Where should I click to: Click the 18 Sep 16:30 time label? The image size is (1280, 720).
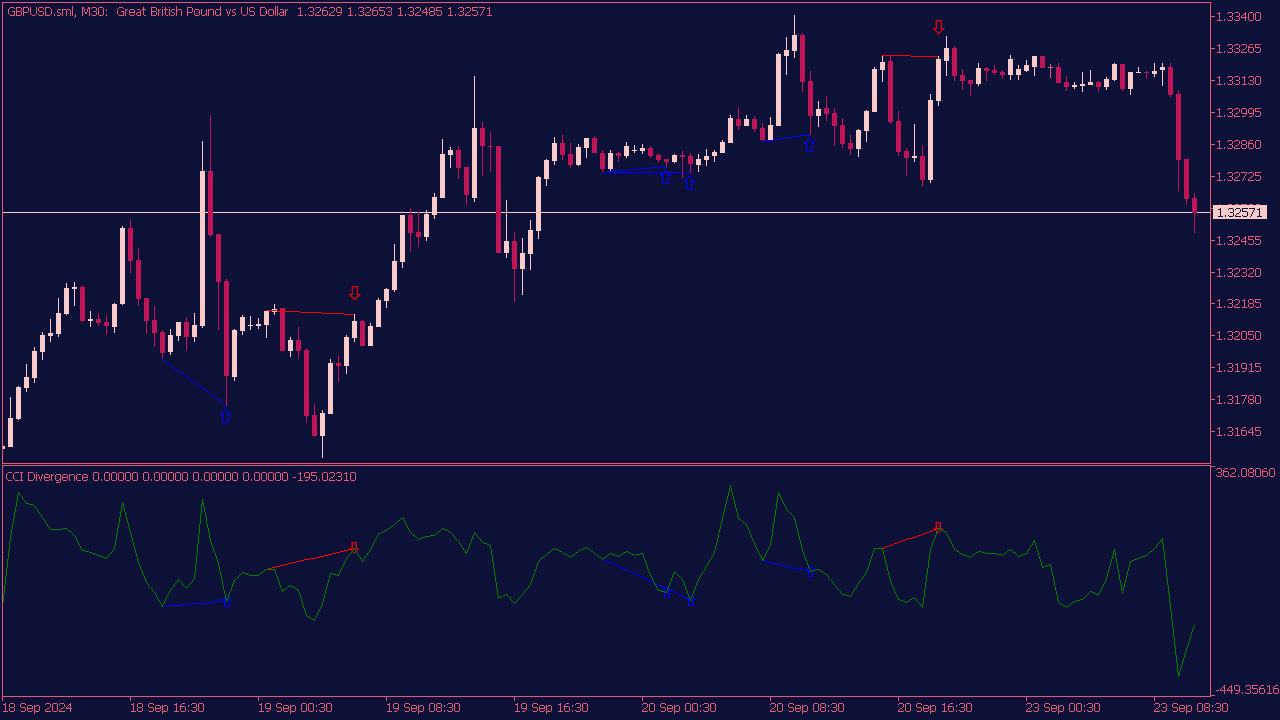point(167,707)
